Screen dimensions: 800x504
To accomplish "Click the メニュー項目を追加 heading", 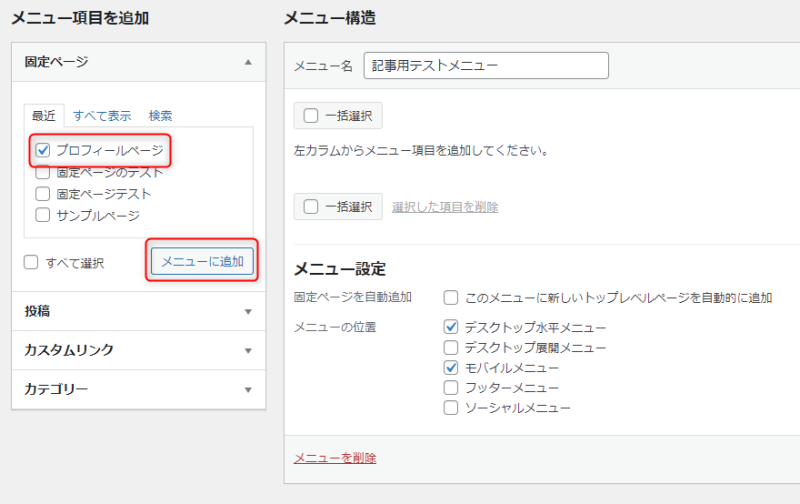I will click(80, 18).
